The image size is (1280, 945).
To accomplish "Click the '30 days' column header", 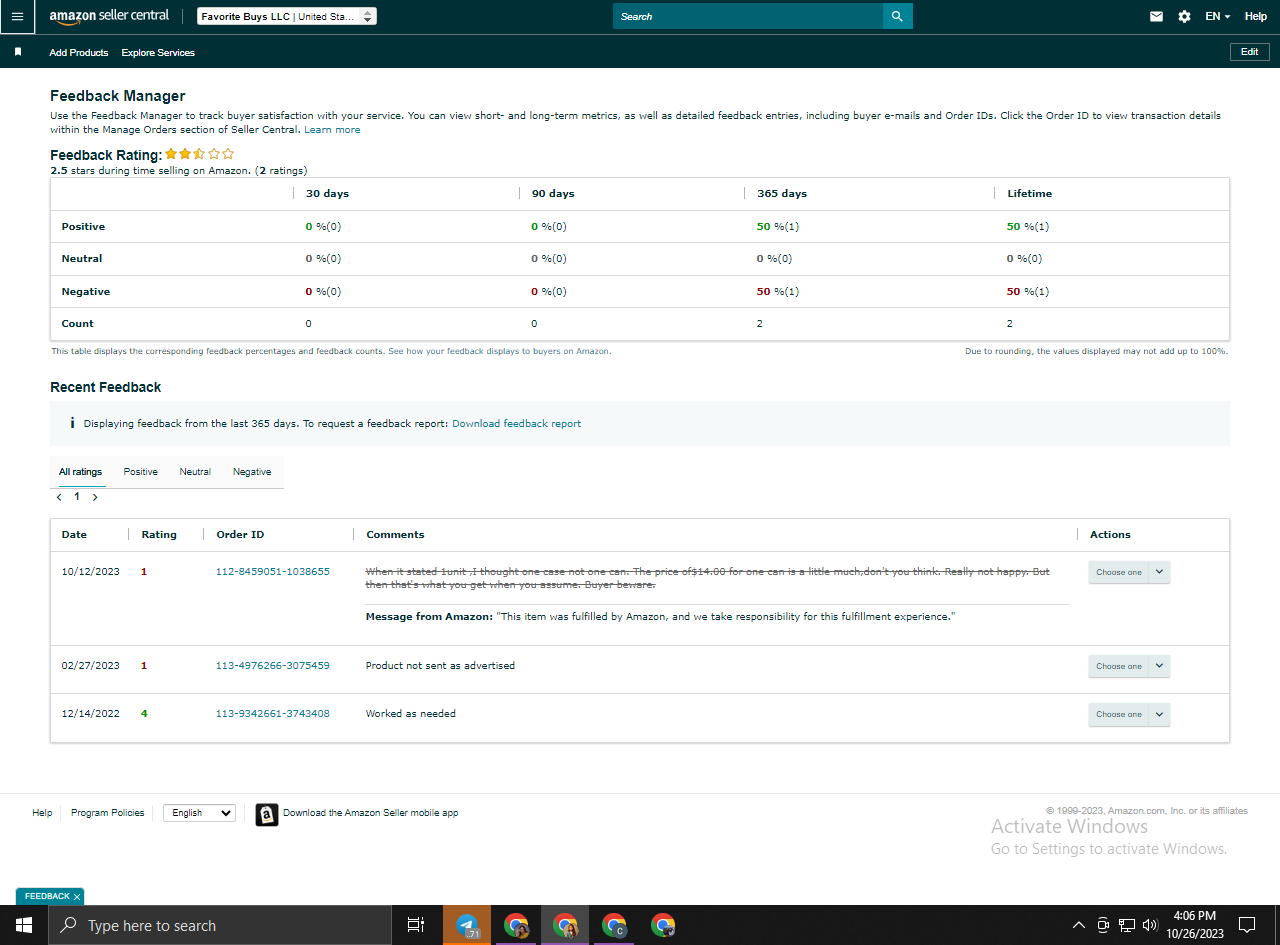I will [328, 194].
